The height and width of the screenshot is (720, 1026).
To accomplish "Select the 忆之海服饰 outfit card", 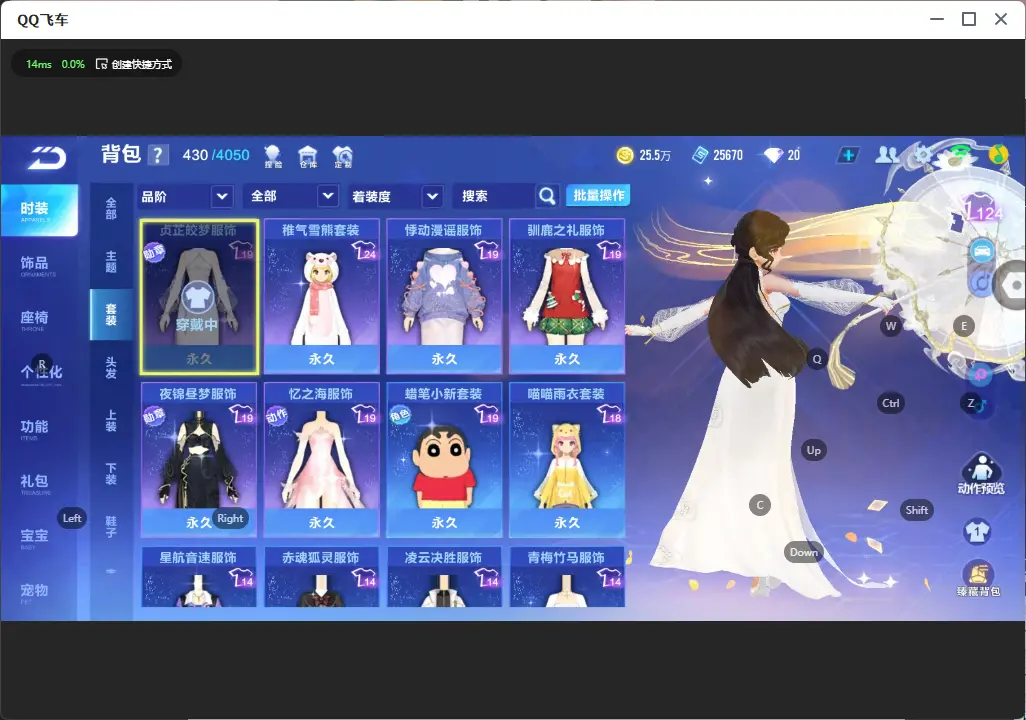I will 321,459.
